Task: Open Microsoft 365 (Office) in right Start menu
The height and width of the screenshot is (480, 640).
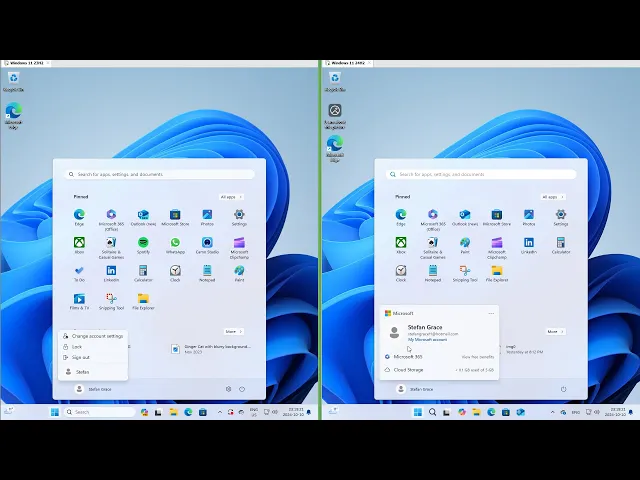Action: [433, 220]
